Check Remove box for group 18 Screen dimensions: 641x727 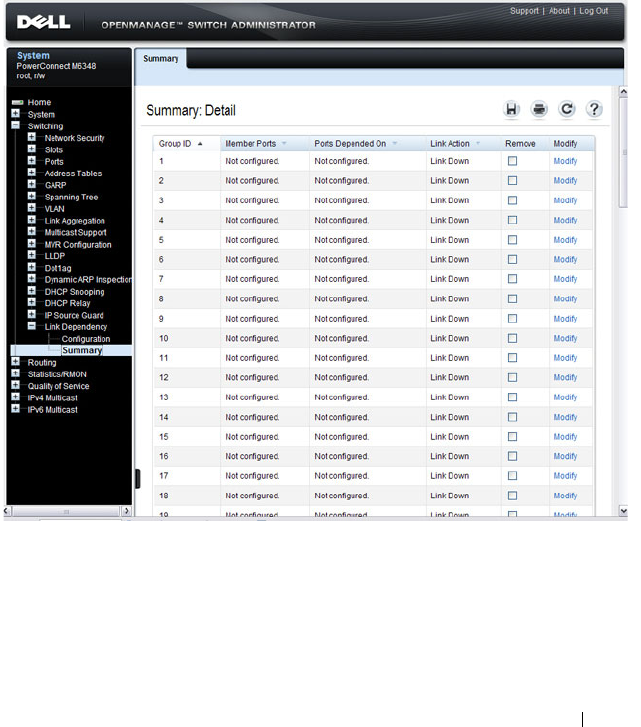tap(512, 496)
